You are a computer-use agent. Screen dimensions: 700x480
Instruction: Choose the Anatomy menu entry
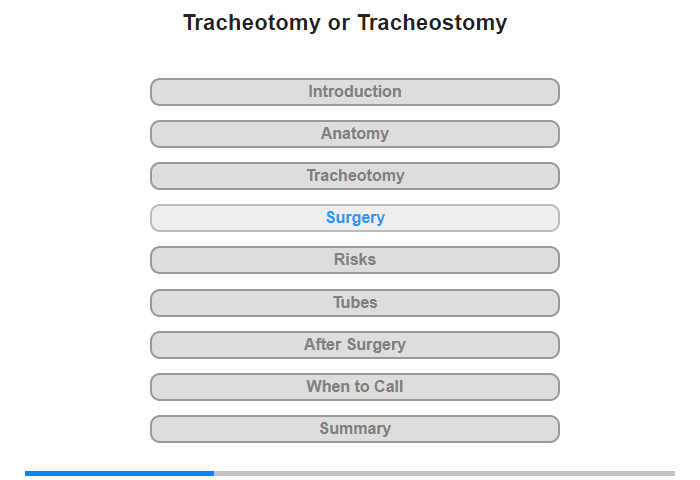coord(355,134)
